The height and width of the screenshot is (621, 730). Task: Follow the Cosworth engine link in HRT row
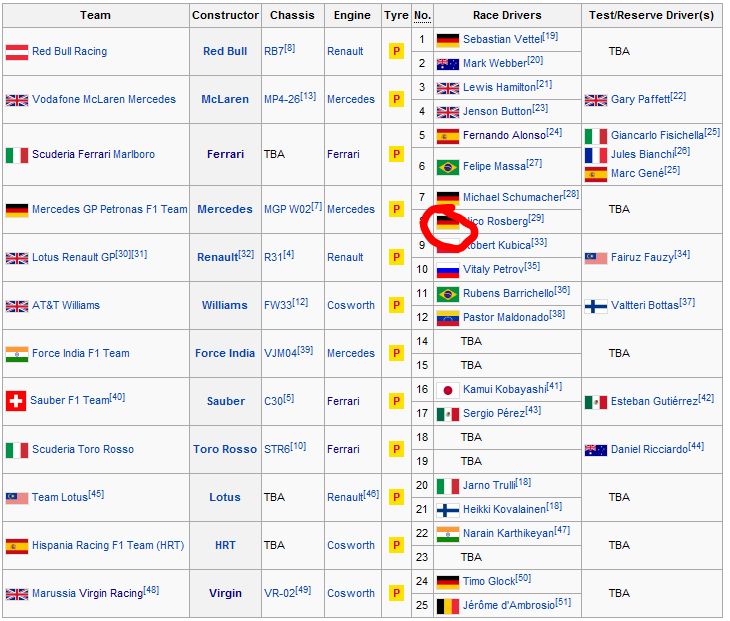tap(350, 545)
